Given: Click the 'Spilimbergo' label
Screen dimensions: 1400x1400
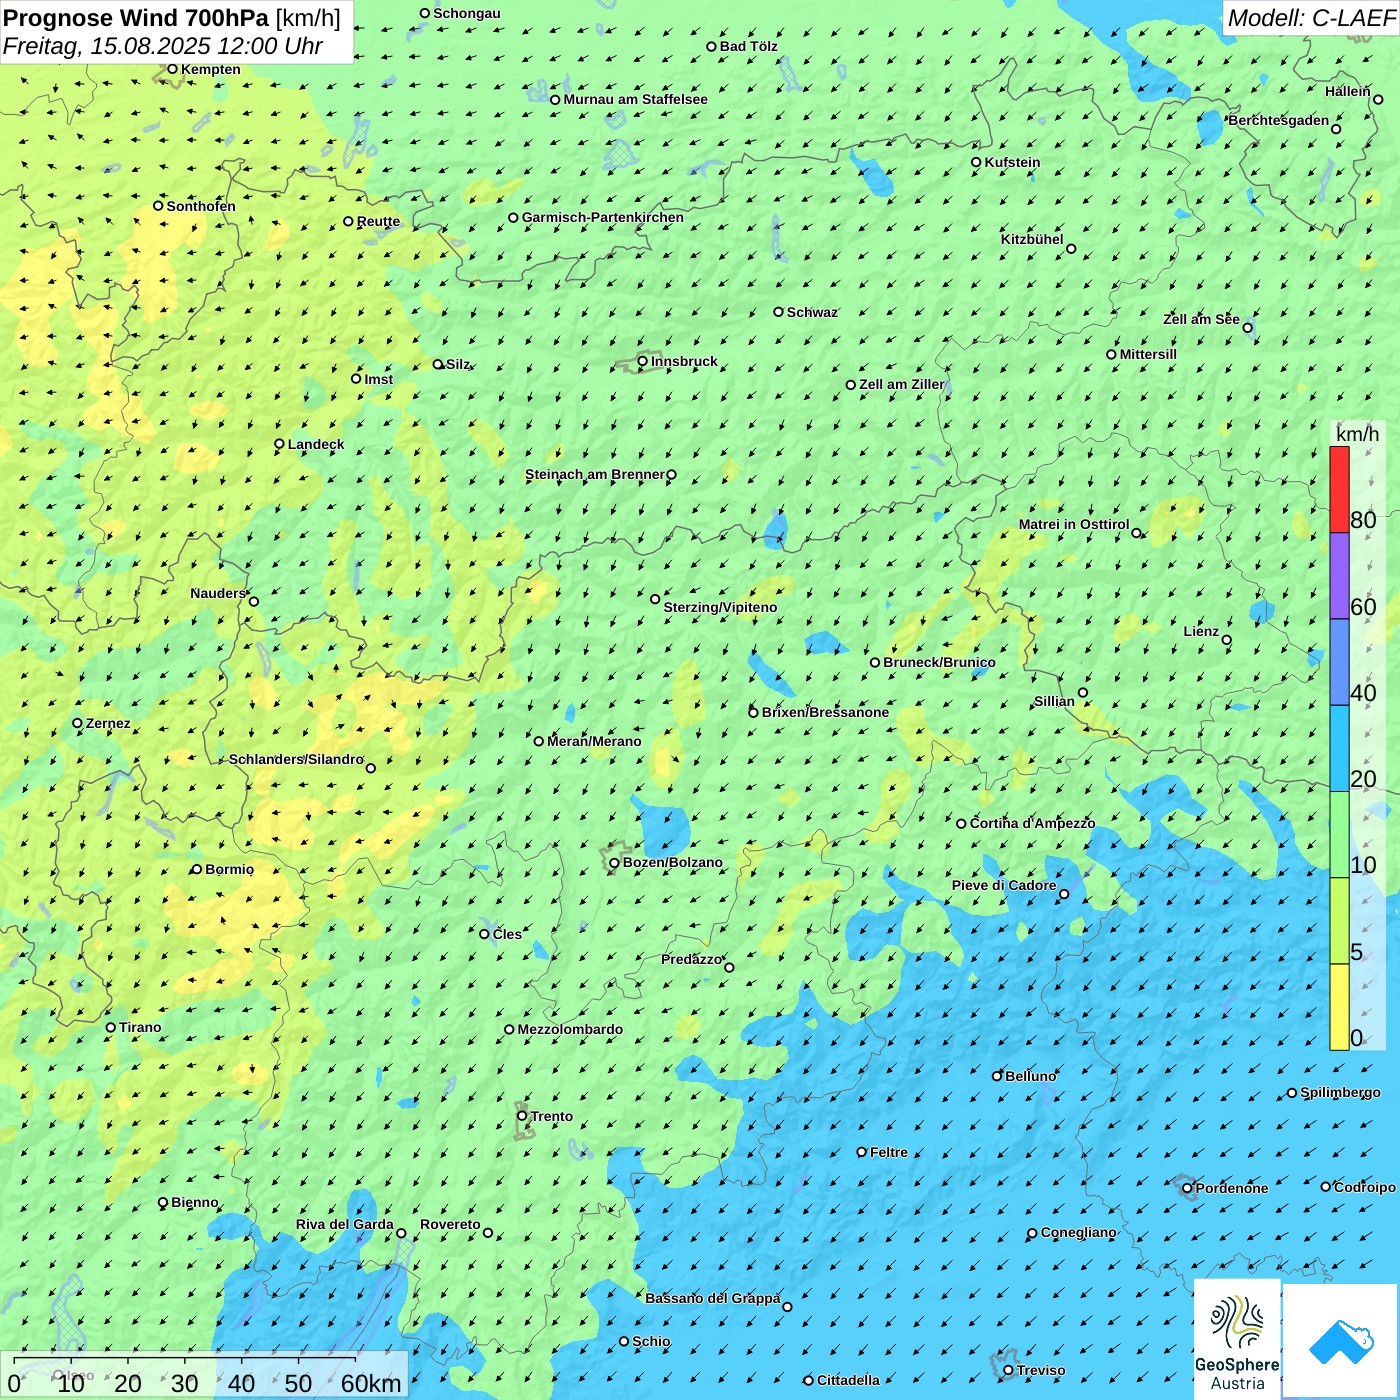Looking at the screenshot, I should coord(1340,1092).
